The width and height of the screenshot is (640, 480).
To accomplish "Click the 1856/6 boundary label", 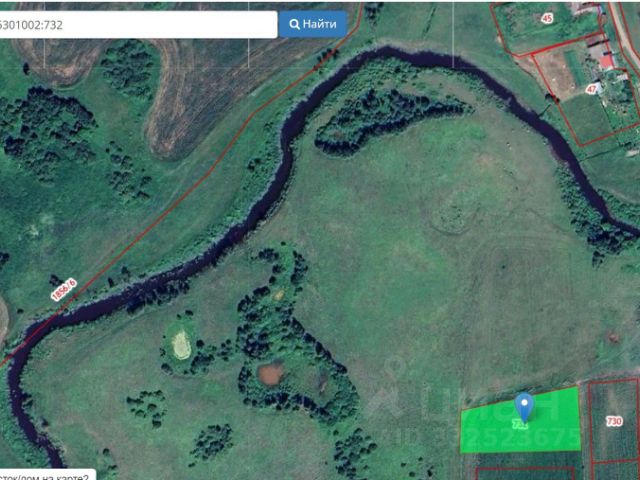I will 64,290.
